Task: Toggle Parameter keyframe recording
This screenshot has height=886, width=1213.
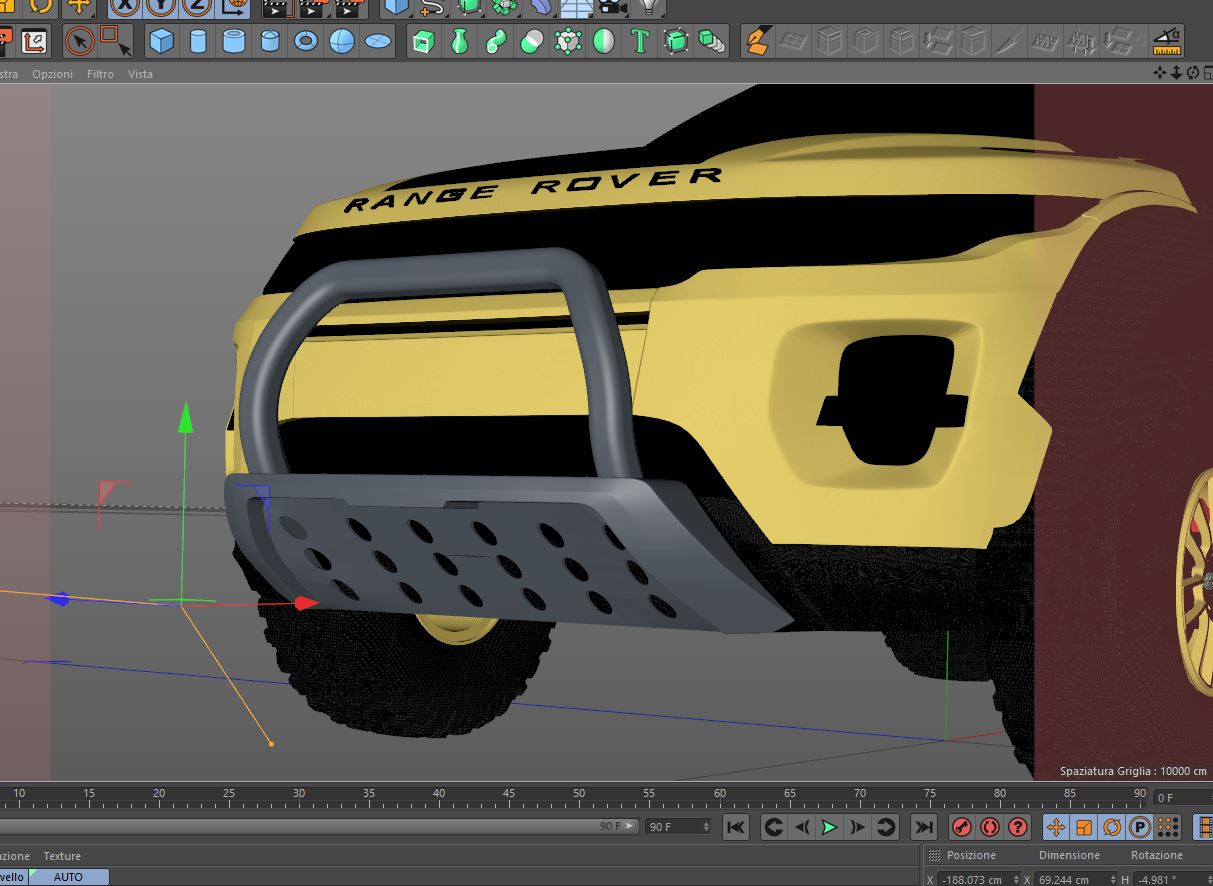Action: click(1140, 827)
